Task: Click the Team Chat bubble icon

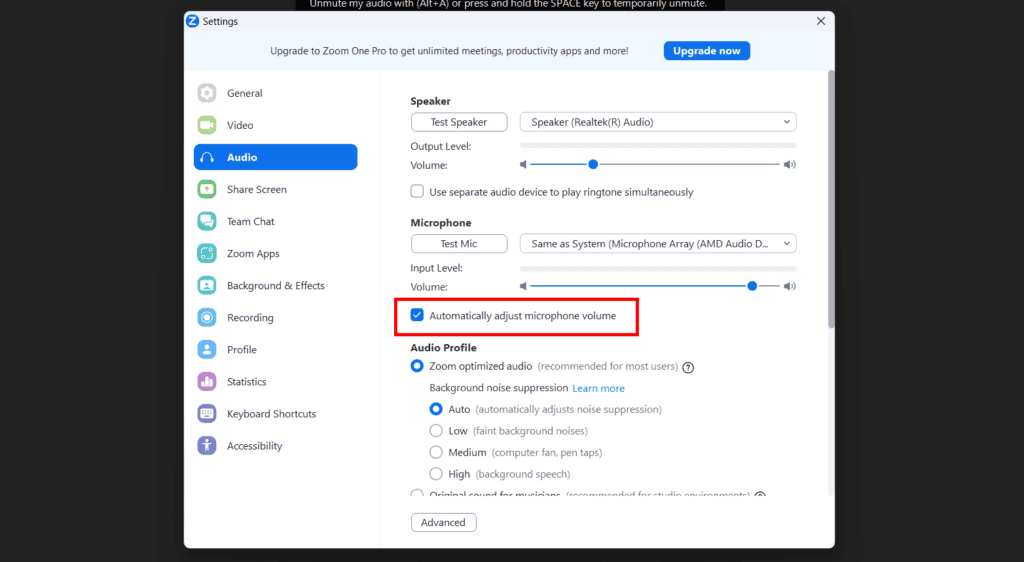Action: tap(207, 221)
